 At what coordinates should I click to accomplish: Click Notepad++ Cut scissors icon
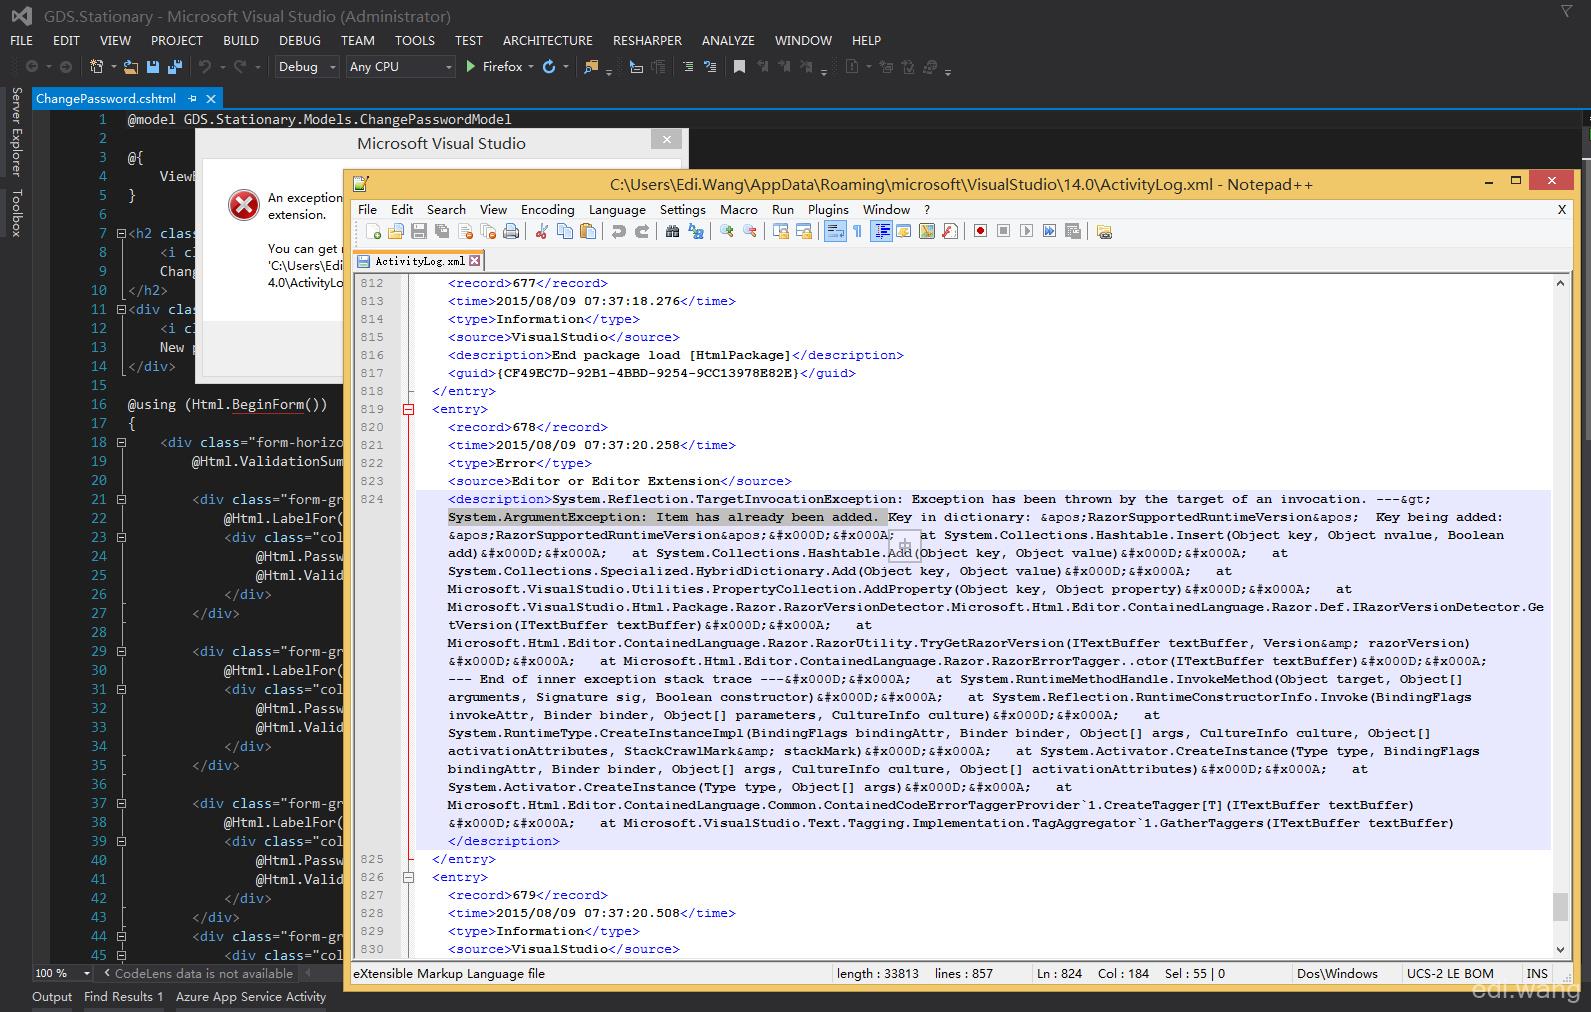[541, 231]
